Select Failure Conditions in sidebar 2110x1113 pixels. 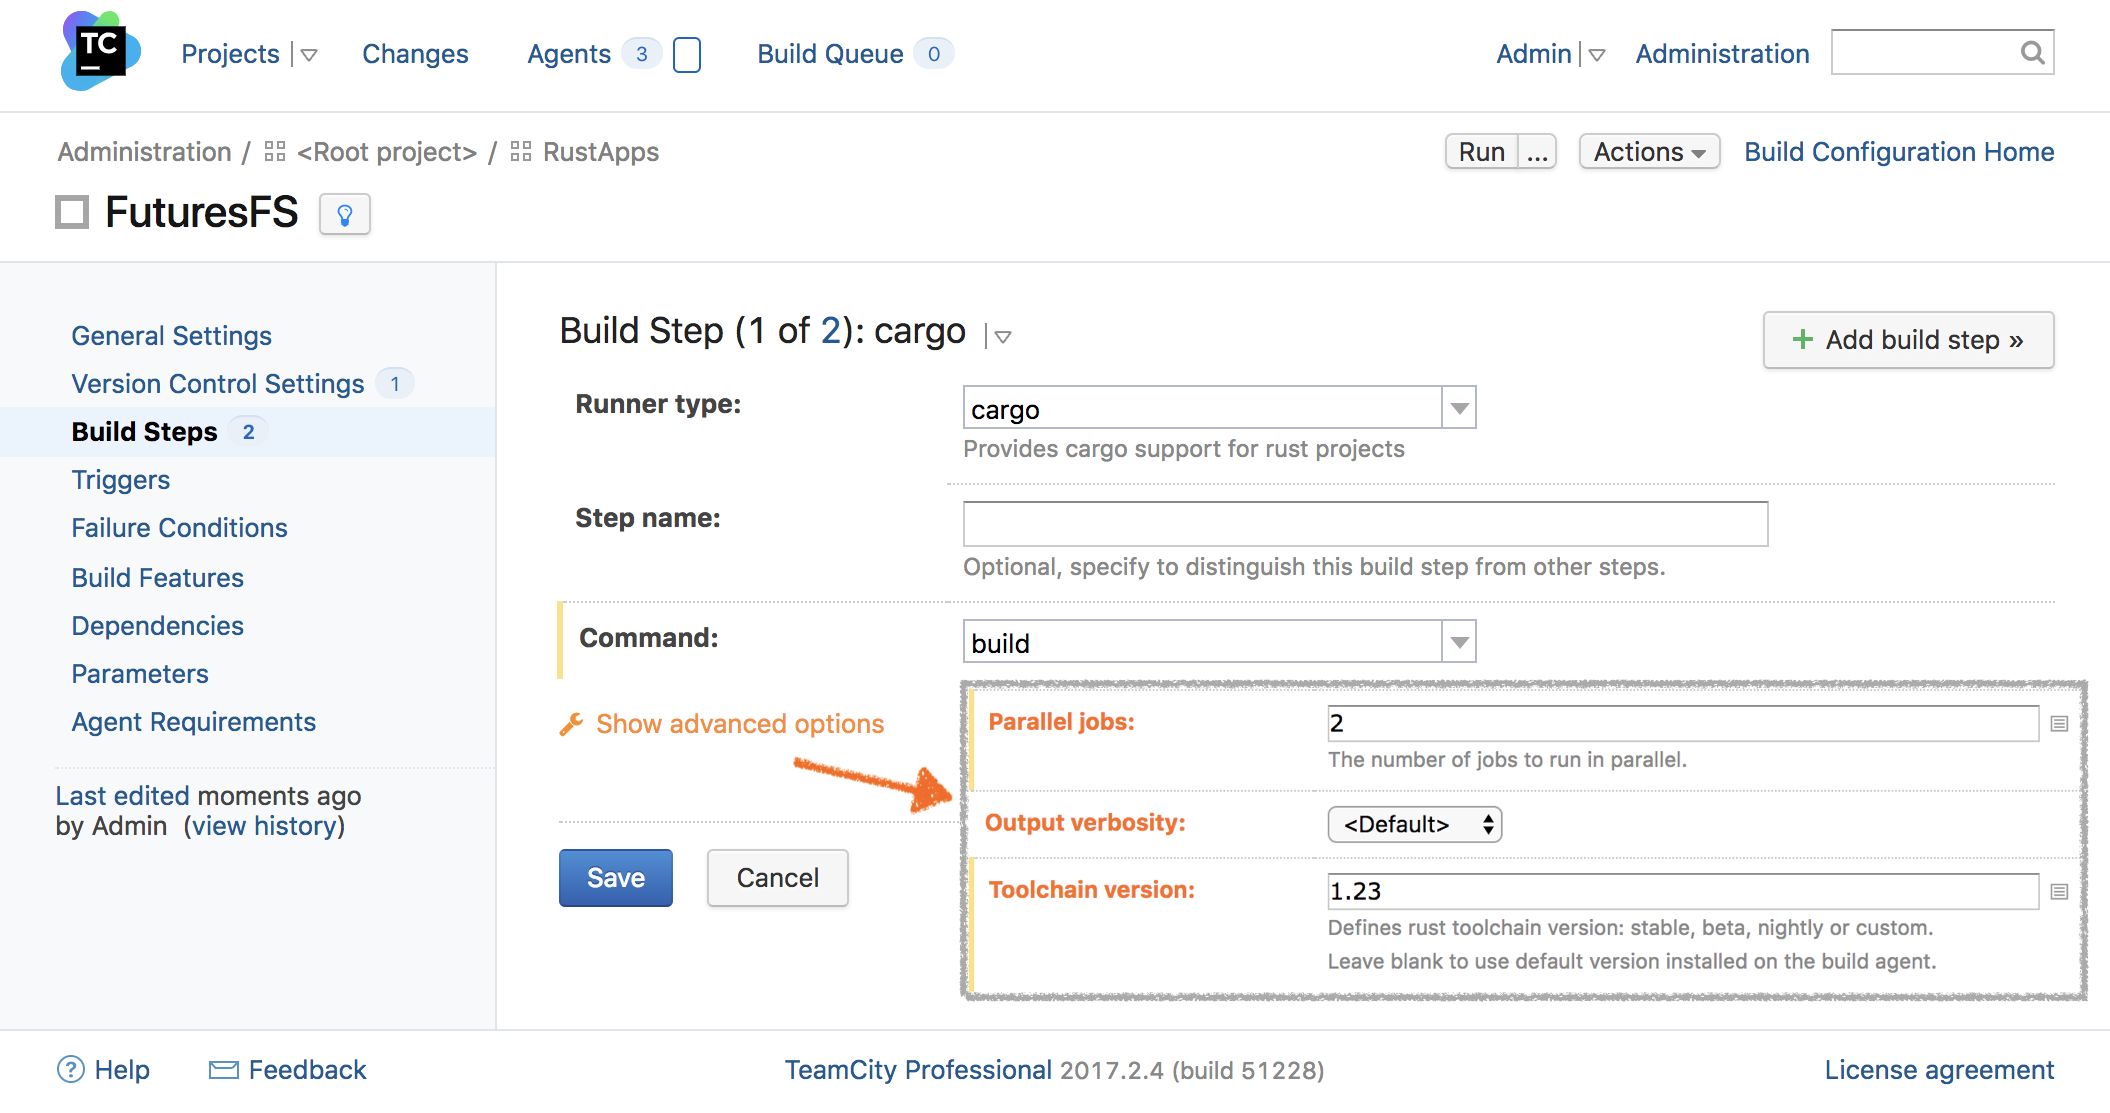pyautogui.click(x=180, y=528)
